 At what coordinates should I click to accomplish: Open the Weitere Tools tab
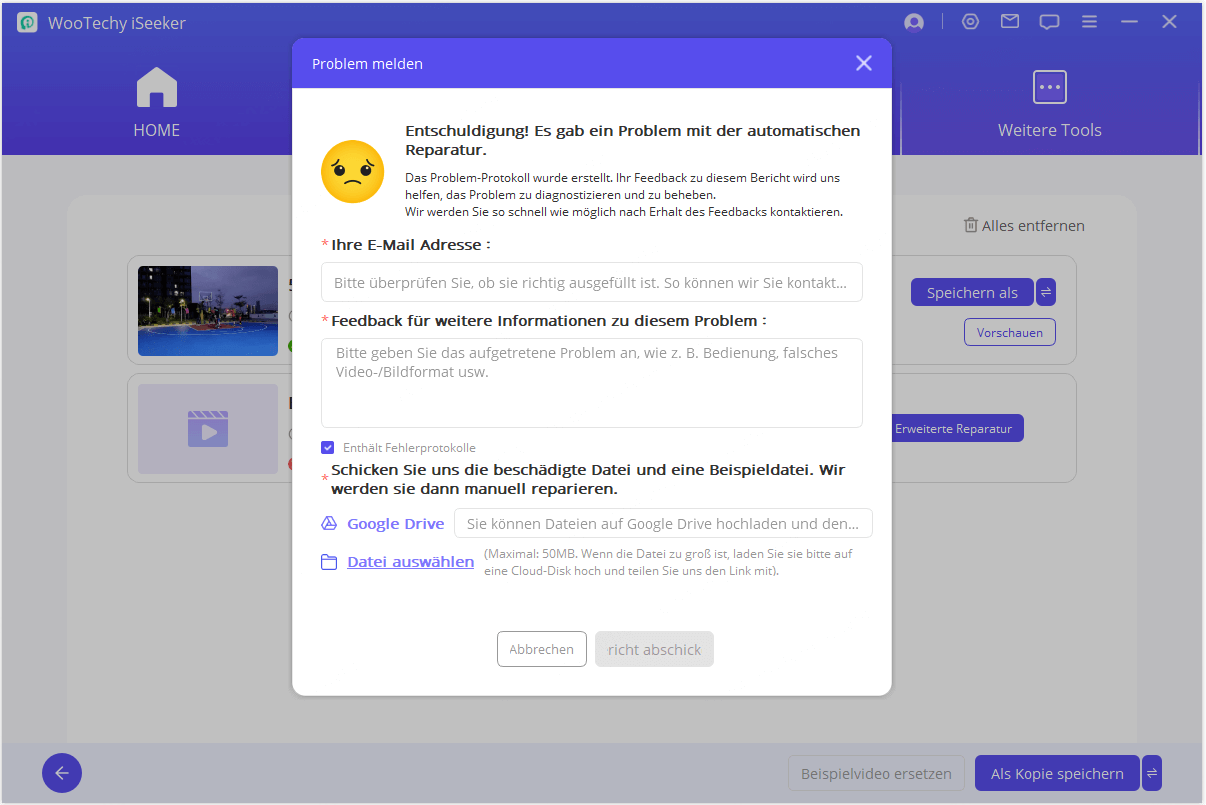coord(1049,104)
